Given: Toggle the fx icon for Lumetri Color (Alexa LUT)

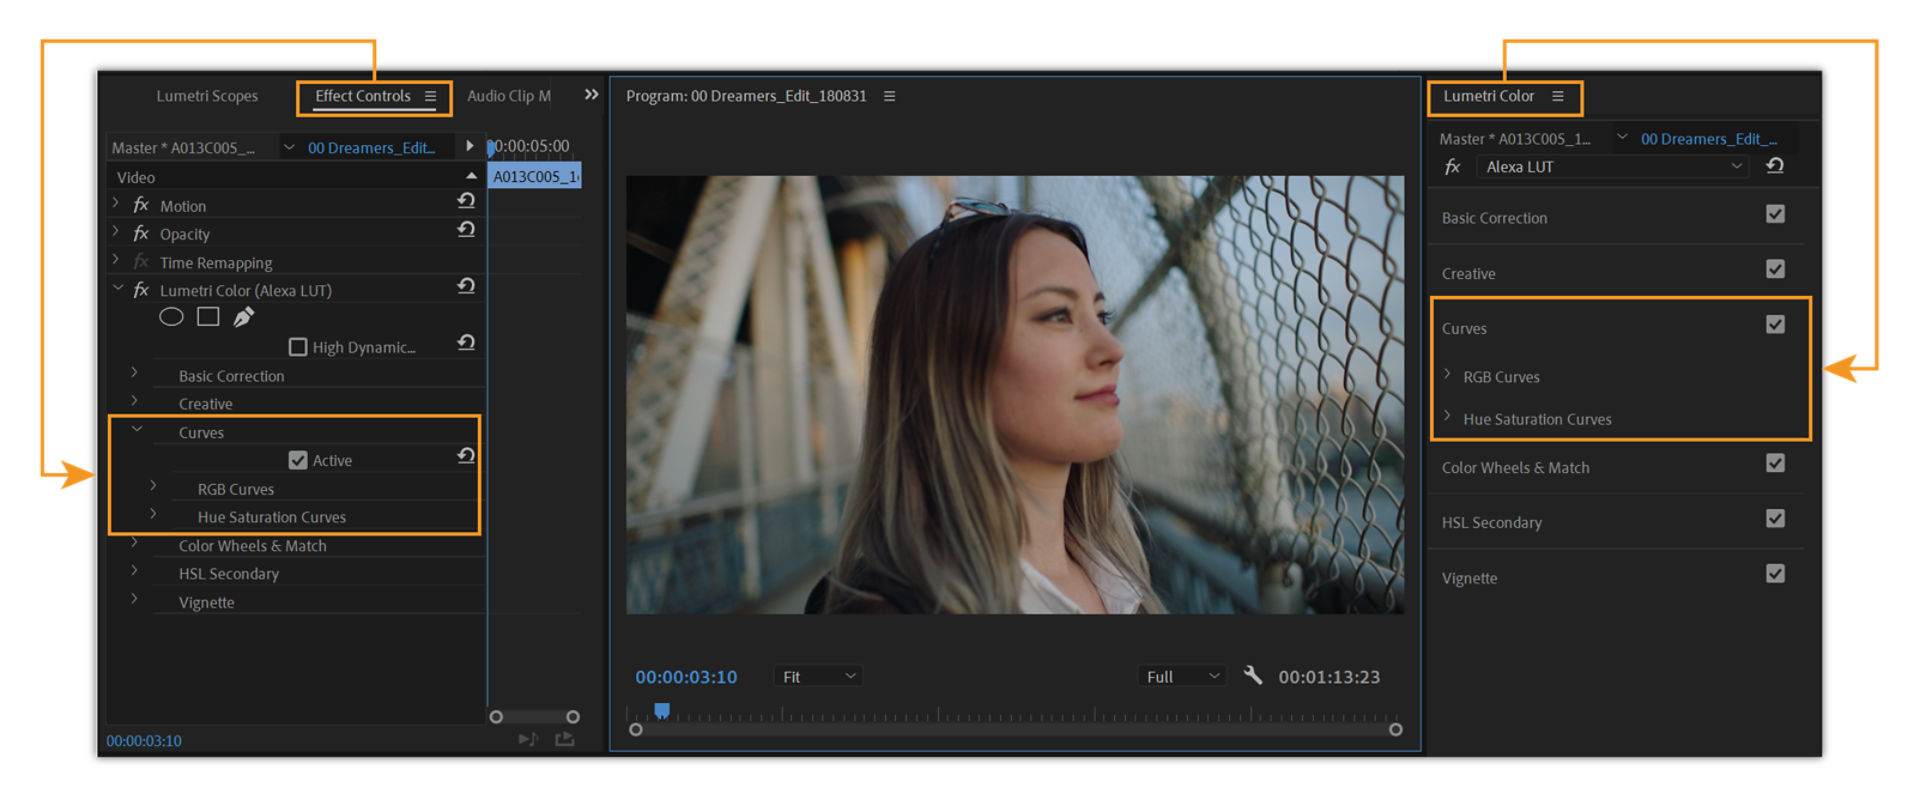Looking at the screenshot, I should 141,290.
